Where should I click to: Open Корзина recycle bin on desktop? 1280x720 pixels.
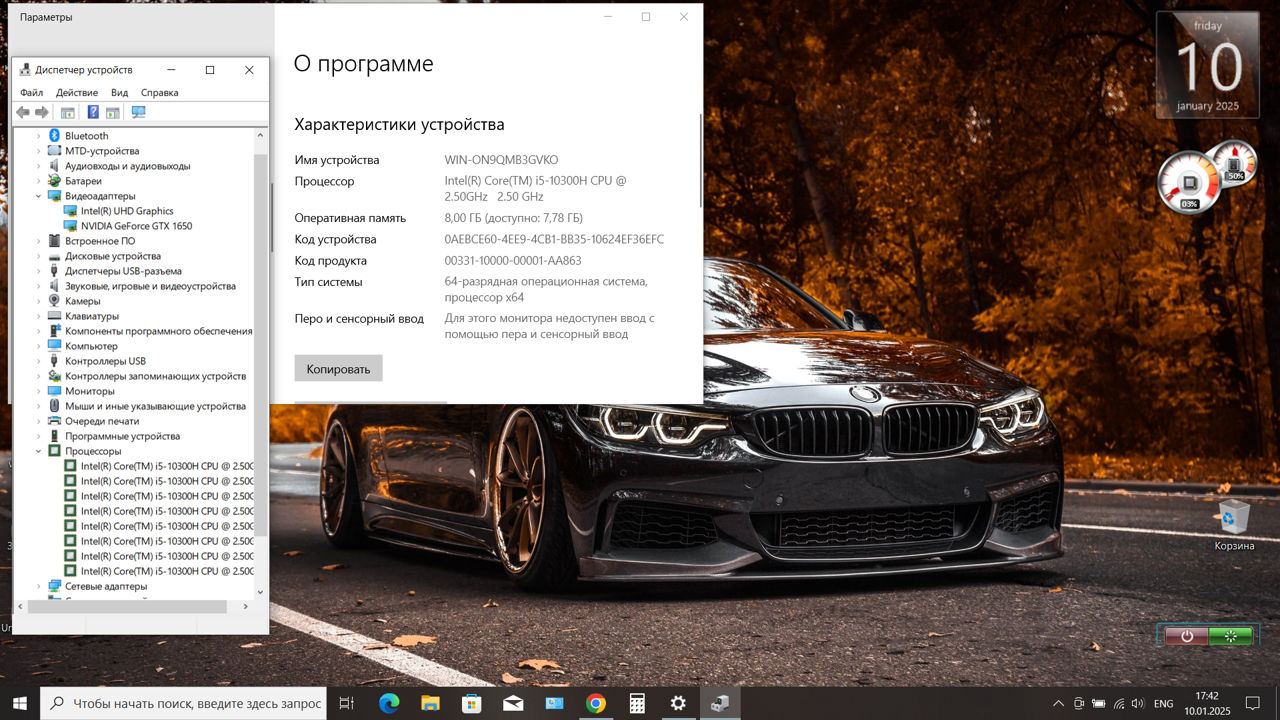[1234, 525]
